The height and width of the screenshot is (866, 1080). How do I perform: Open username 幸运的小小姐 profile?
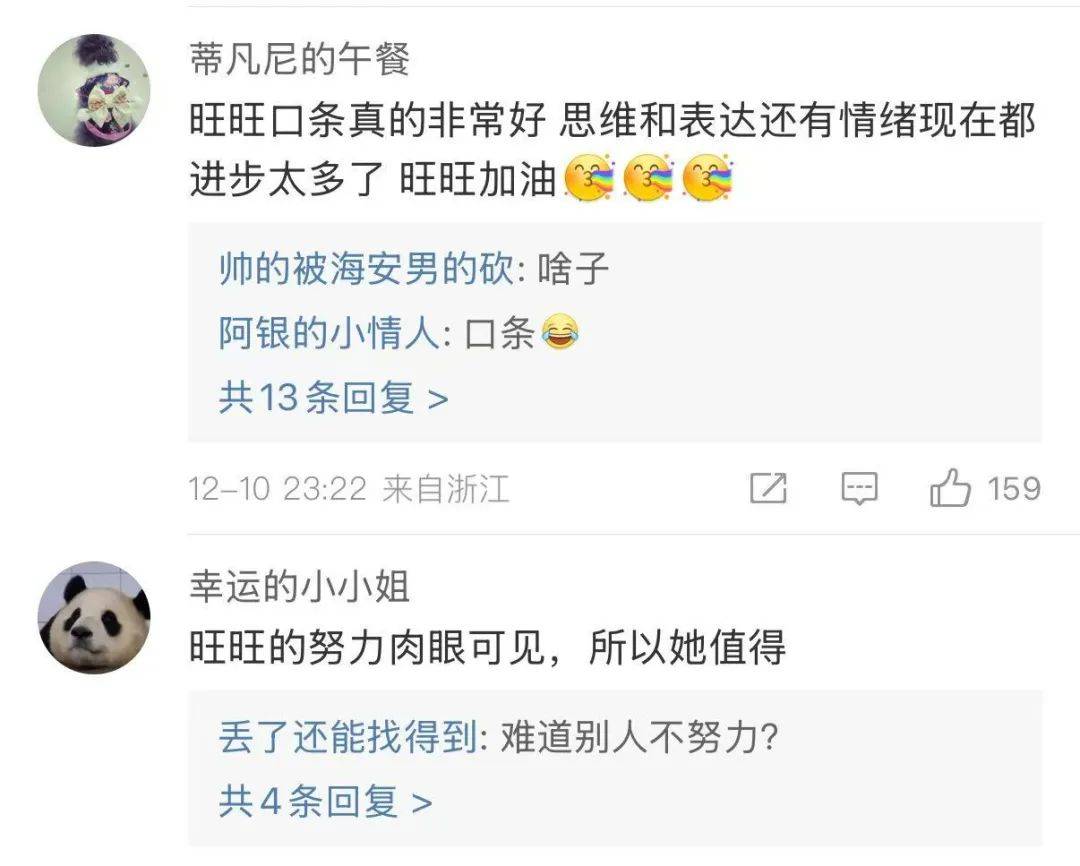pyautogui.click(x=300, y=587)
